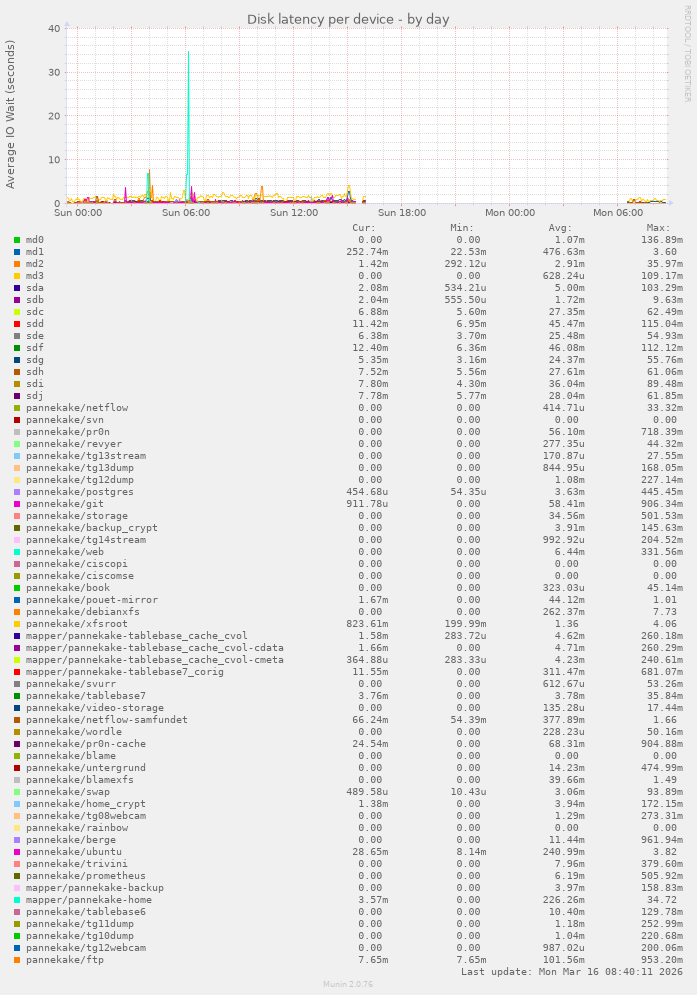This screenshot has width=697, height=995.
Task: Click the pannekake/ubuntu avg value 240.99m
Action: tap(564, 852)
